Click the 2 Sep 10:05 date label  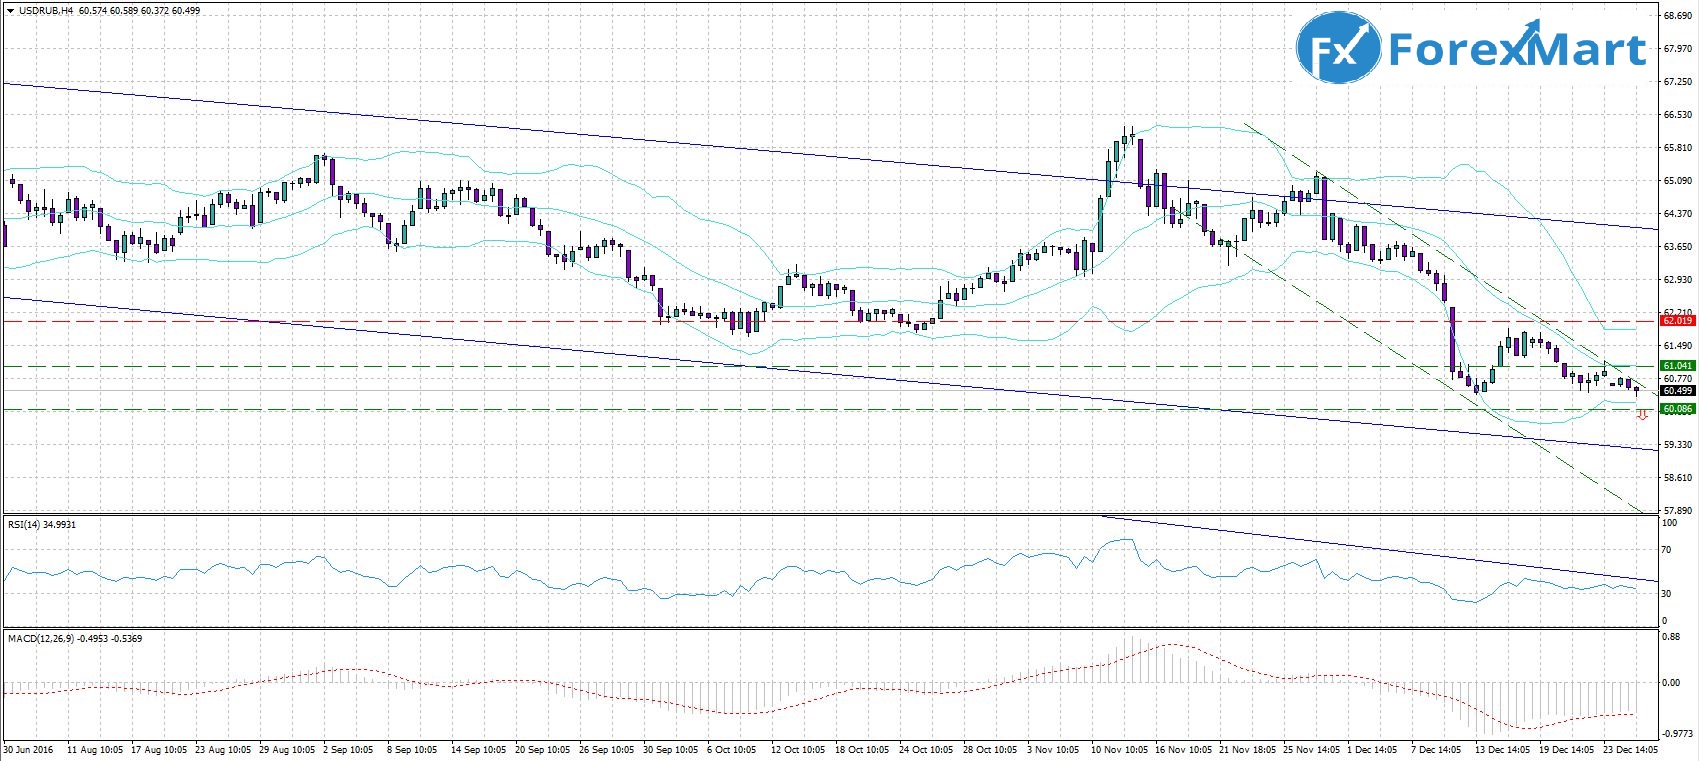point(348,749)
